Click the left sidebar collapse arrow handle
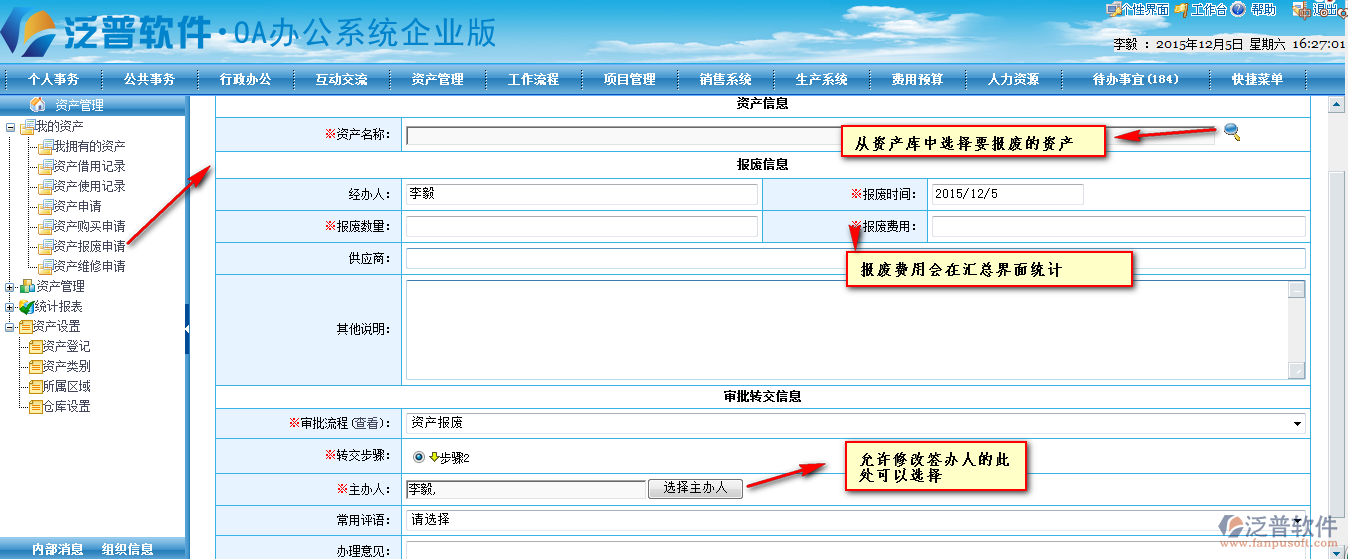The height and width of the screenshot is (559, 1348). (186, 329)
